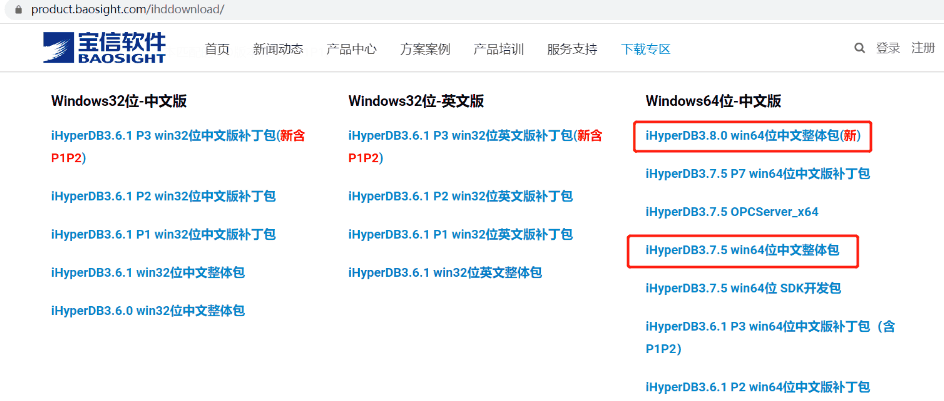Download iHyperDB3.8.0 win64位中文整体包
The image size is (944, 401).
tap(753, 136)
